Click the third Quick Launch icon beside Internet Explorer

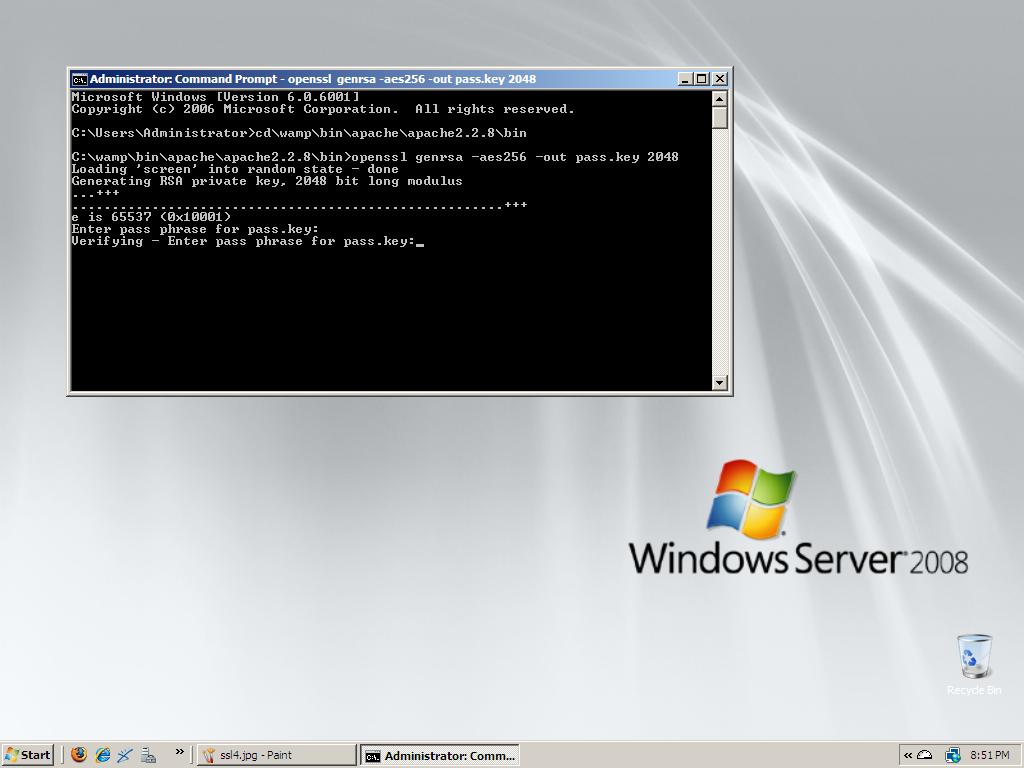[x=125, y=755]
